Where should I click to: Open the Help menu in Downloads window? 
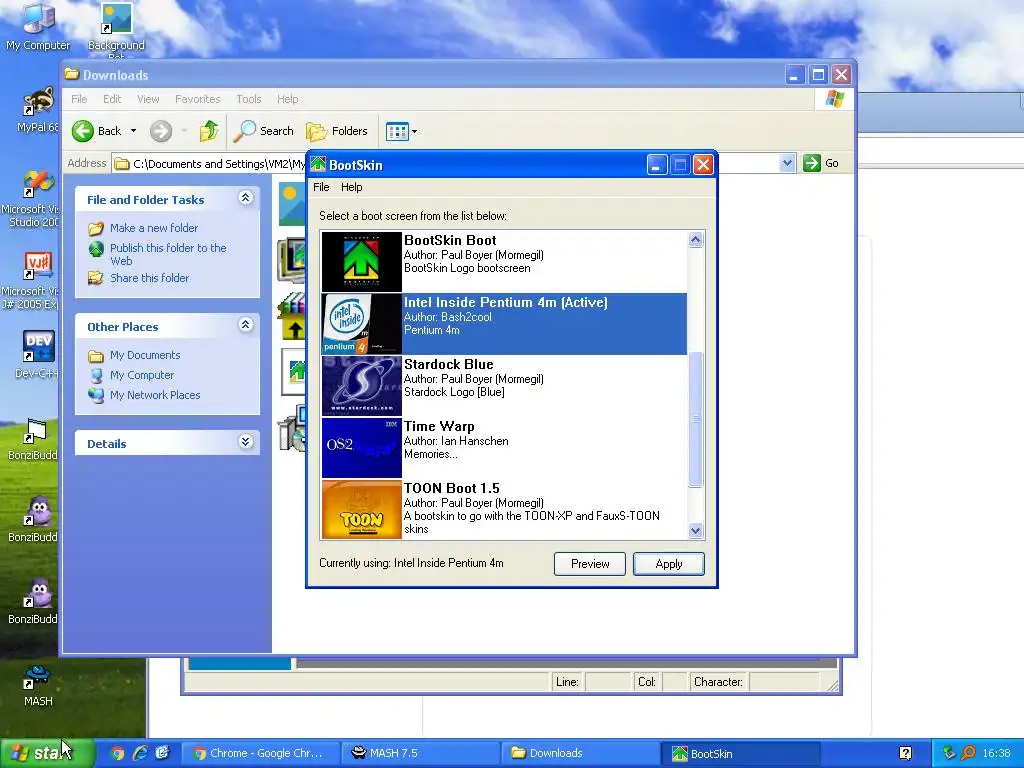click(x=287, y=99)
